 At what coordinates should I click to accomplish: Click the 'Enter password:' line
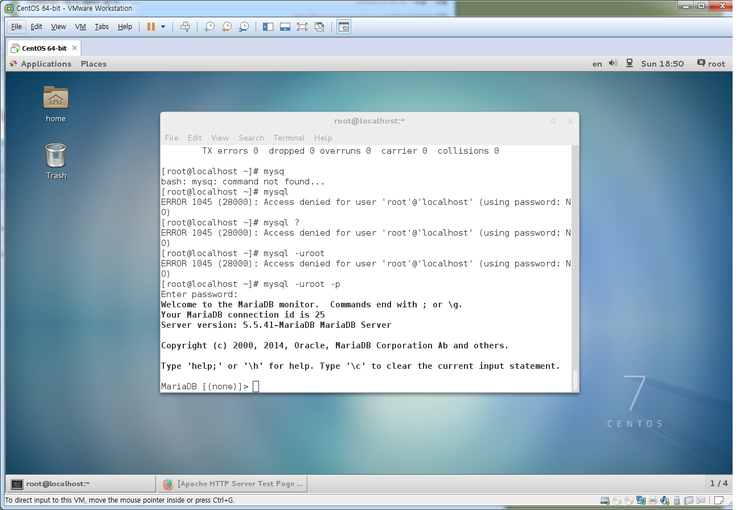199,294
